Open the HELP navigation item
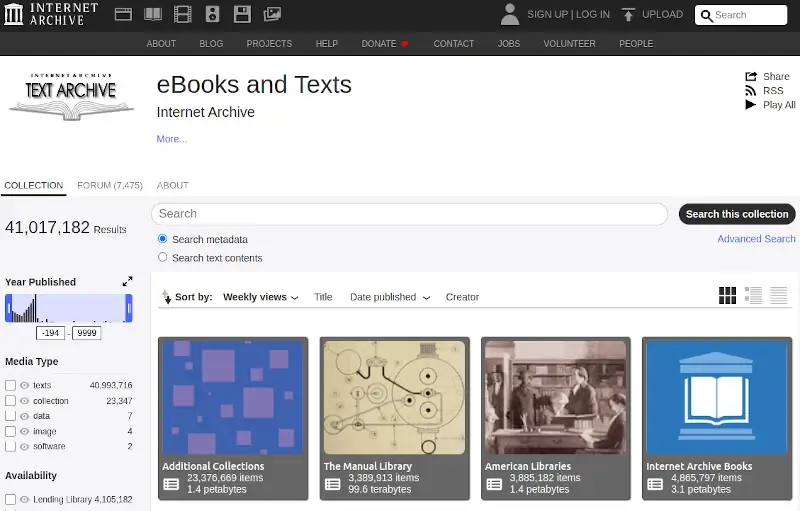800x511 pixels. pos(327,44)
